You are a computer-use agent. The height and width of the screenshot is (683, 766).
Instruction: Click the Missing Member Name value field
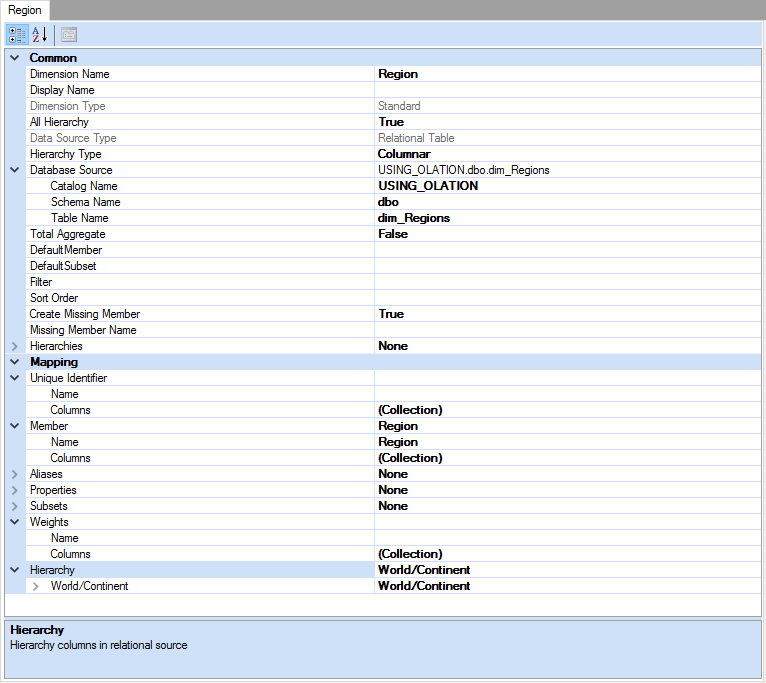coord(568,330)
